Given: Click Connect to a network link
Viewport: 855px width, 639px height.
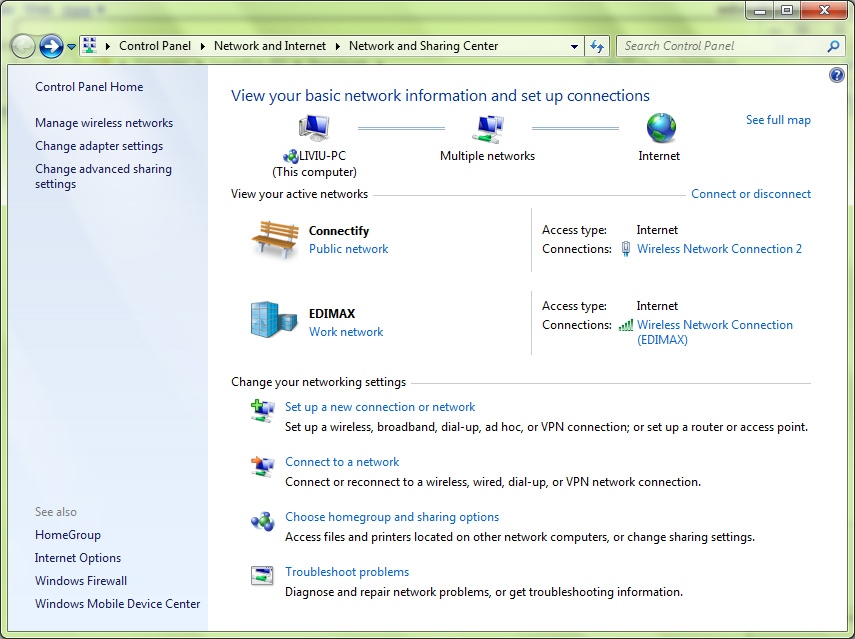Looking at the screenshot, I should (x=342, y=462).
